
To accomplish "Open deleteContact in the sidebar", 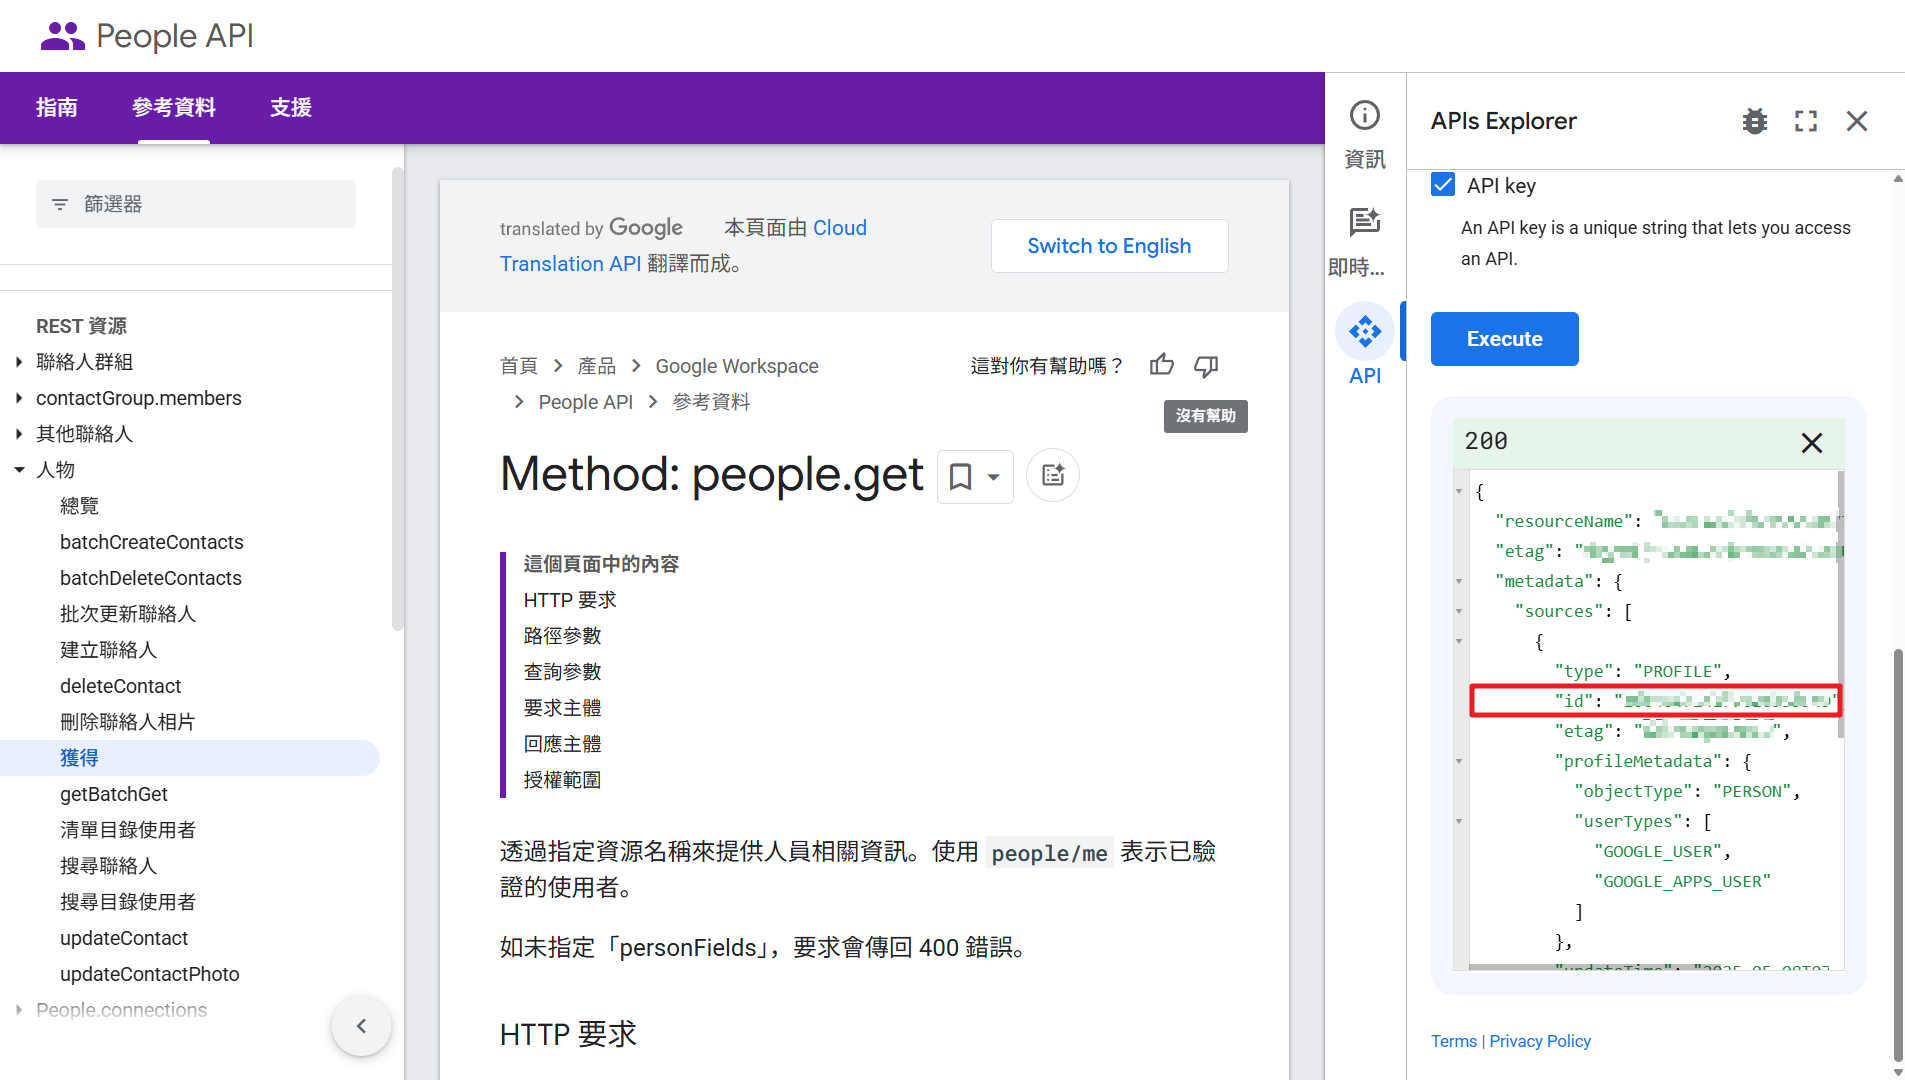I will (121, 686).
